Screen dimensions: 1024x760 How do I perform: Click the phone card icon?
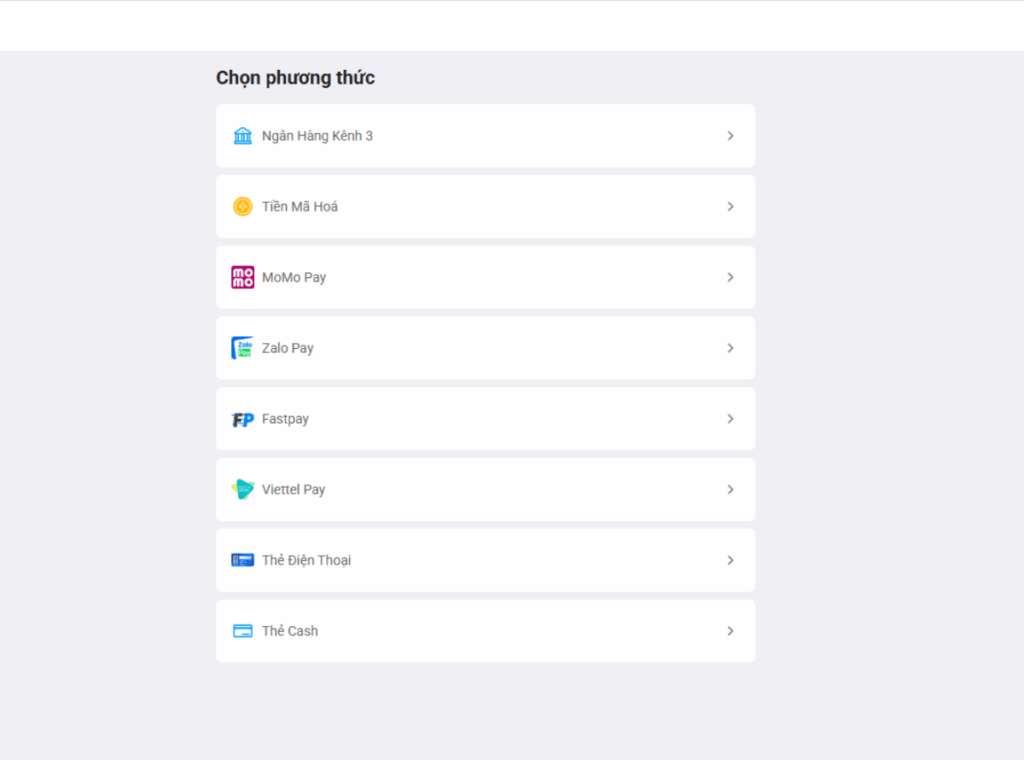242,560
